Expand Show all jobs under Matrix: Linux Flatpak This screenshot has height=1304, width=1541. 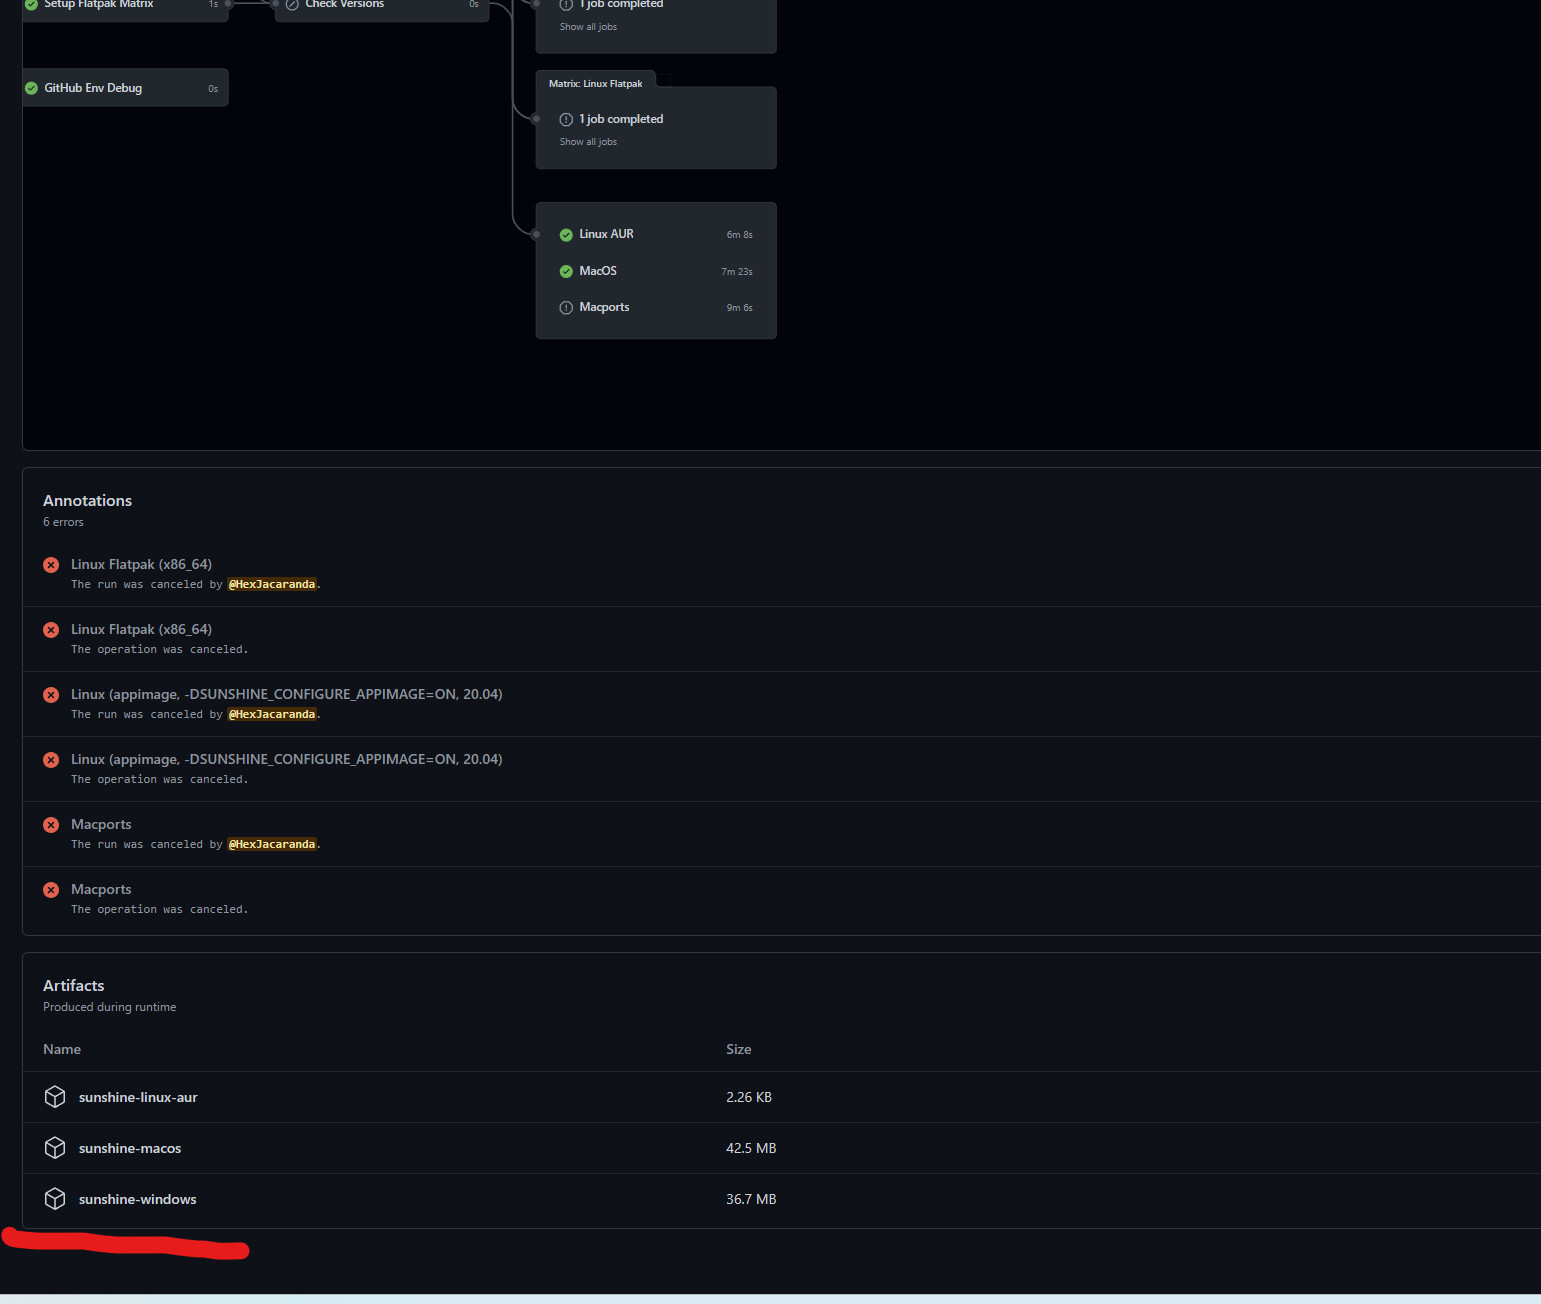coord(588,142)
